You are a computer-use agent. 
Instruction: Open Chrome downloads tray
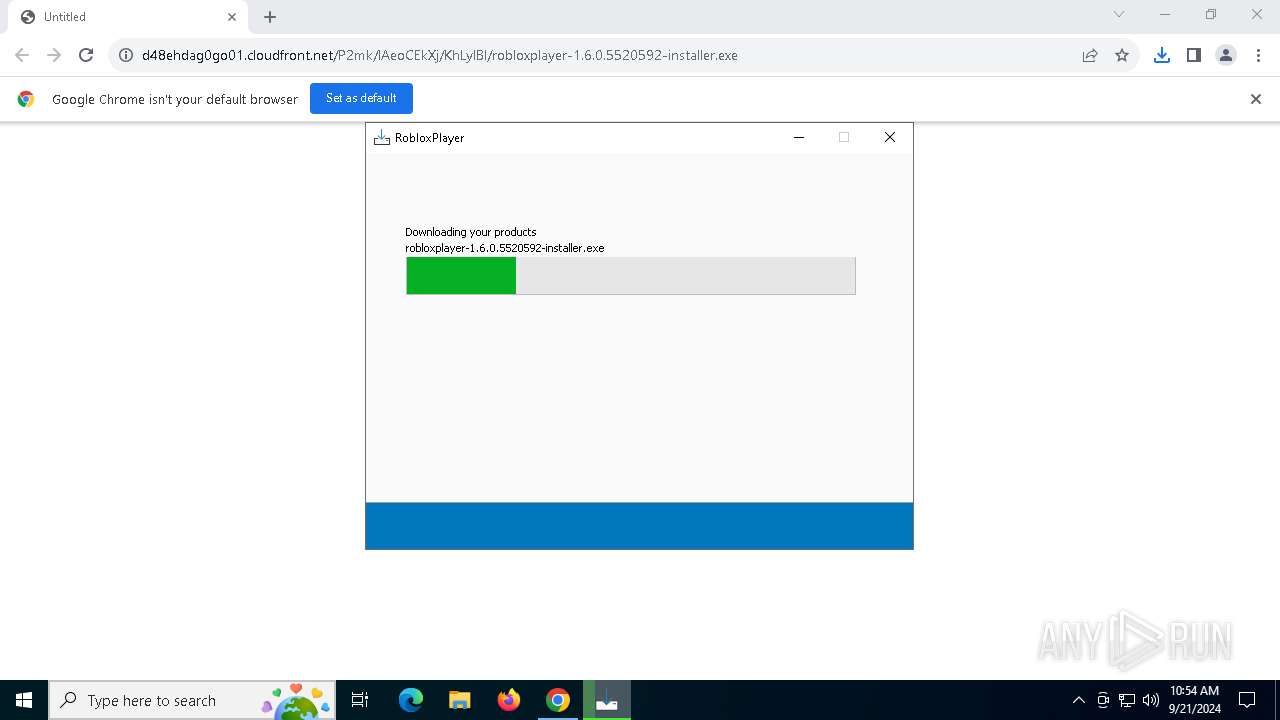1161,55
